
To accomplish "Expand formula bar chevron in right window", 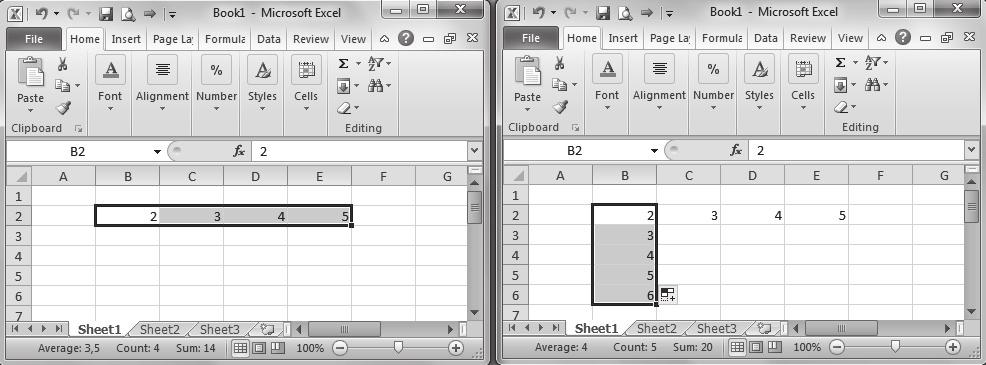I will pyautogui.click(x=972, y=151).
